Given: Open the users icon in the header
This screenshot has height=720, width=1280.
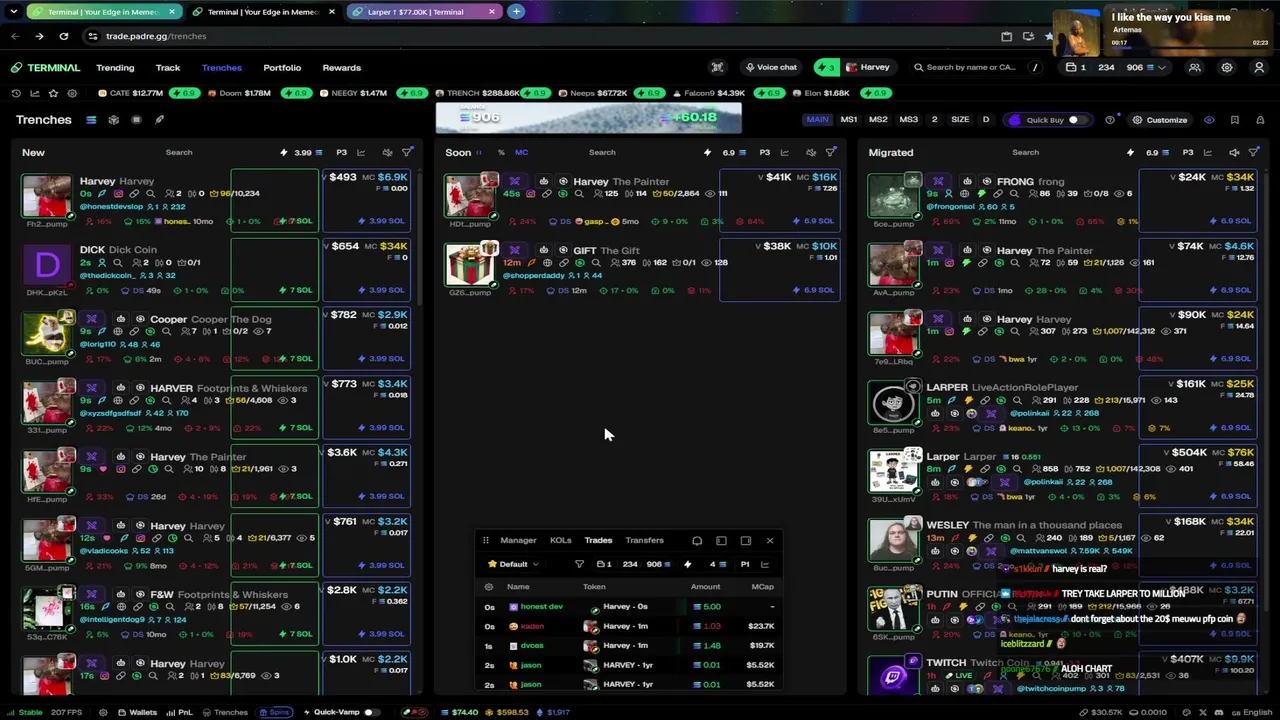Looking at the screenshot, I should [x=1194, y=68].
